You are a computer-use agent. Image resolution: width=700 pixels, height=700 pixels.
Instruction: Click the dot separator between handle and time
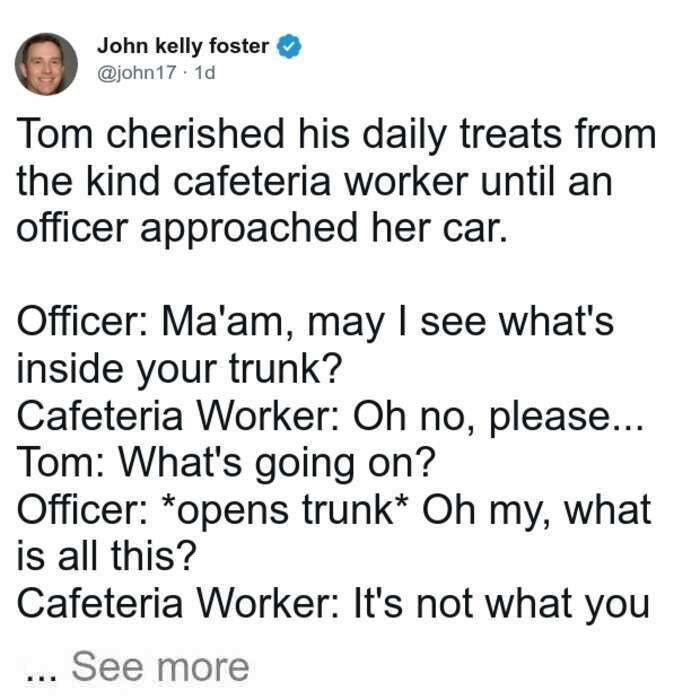tap(185, 73)
